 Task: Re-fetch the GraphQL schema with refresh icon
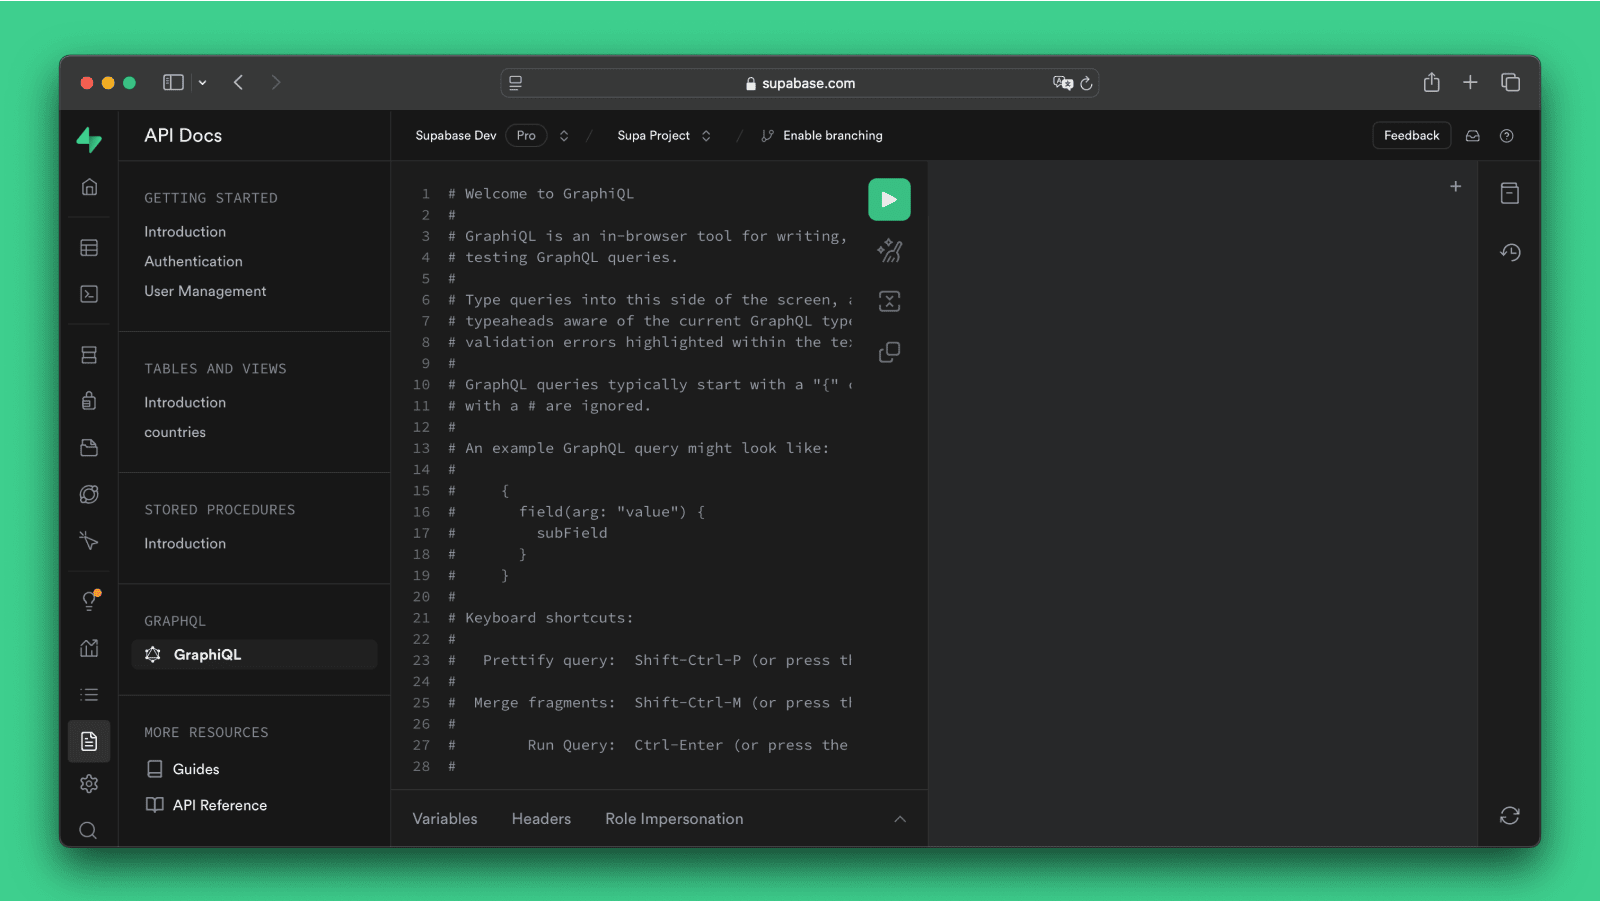(1510, 815)
